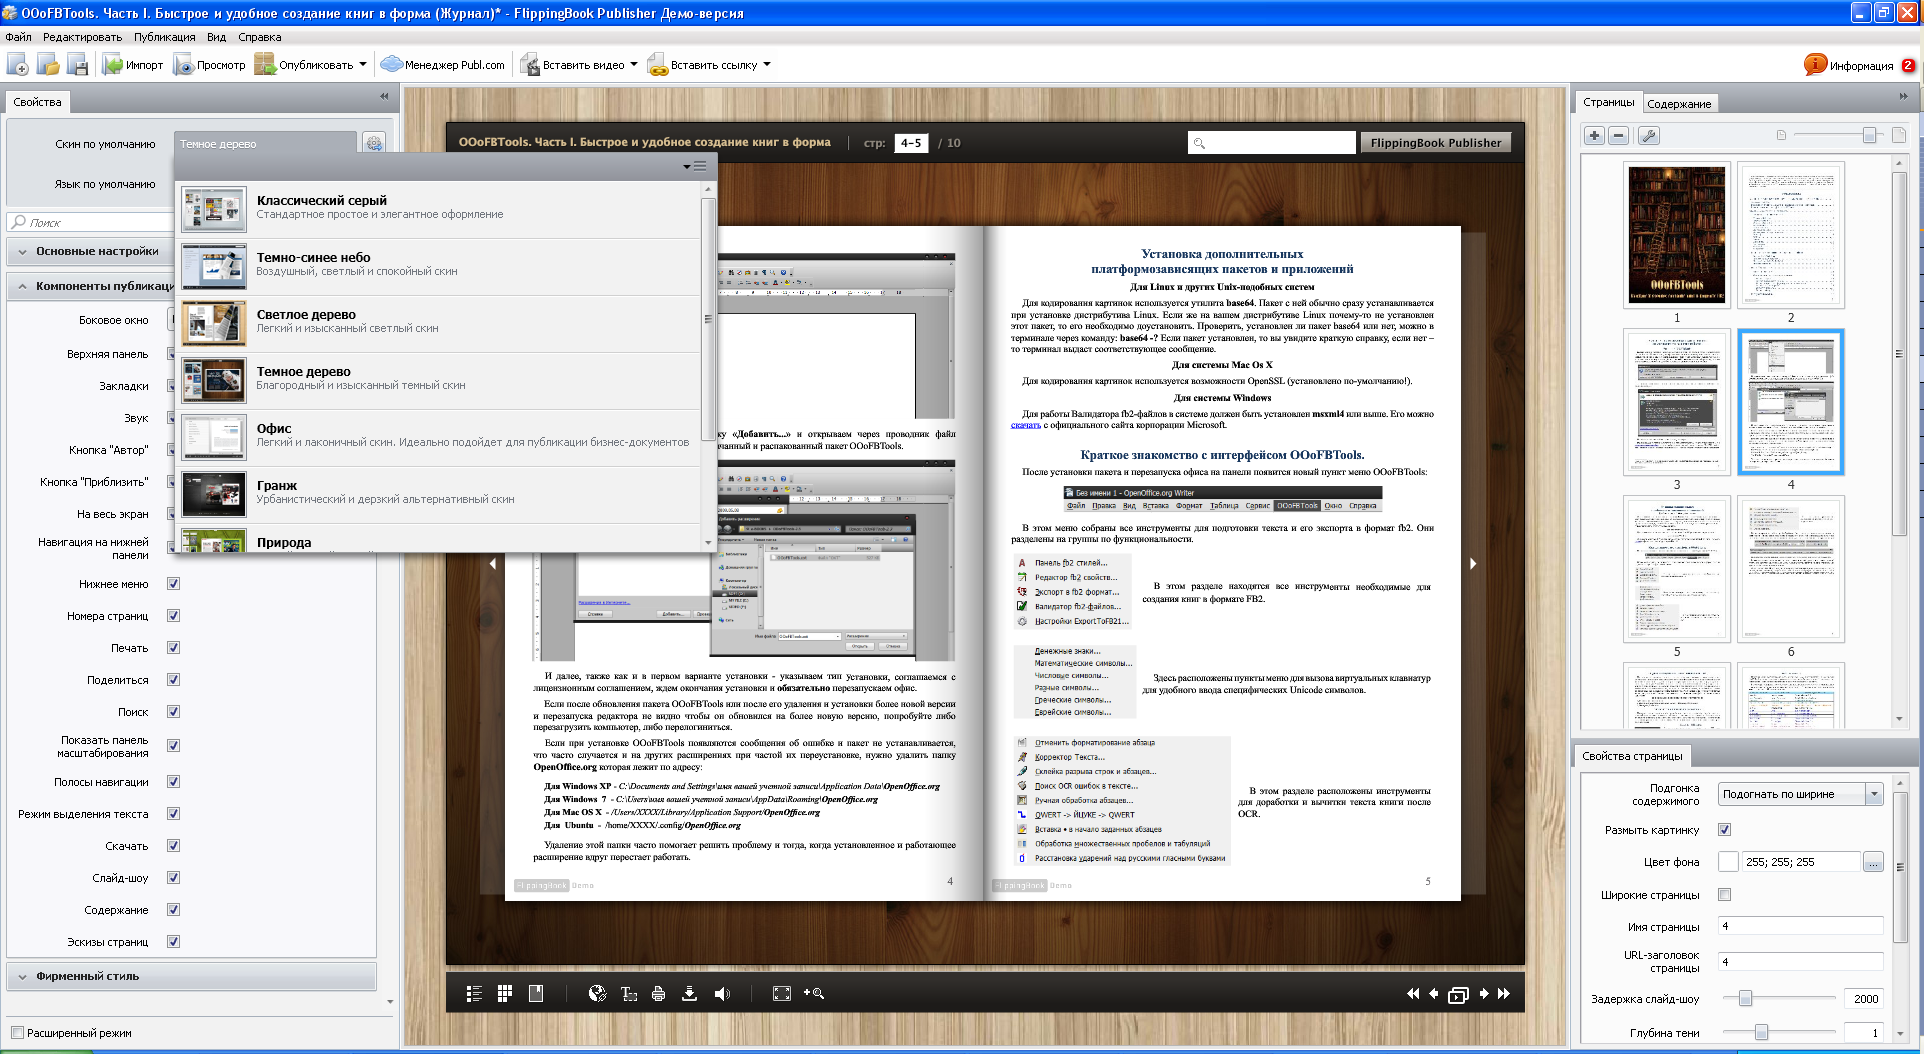Select the Темно-синее небо skin

click(x=438, y=266)
